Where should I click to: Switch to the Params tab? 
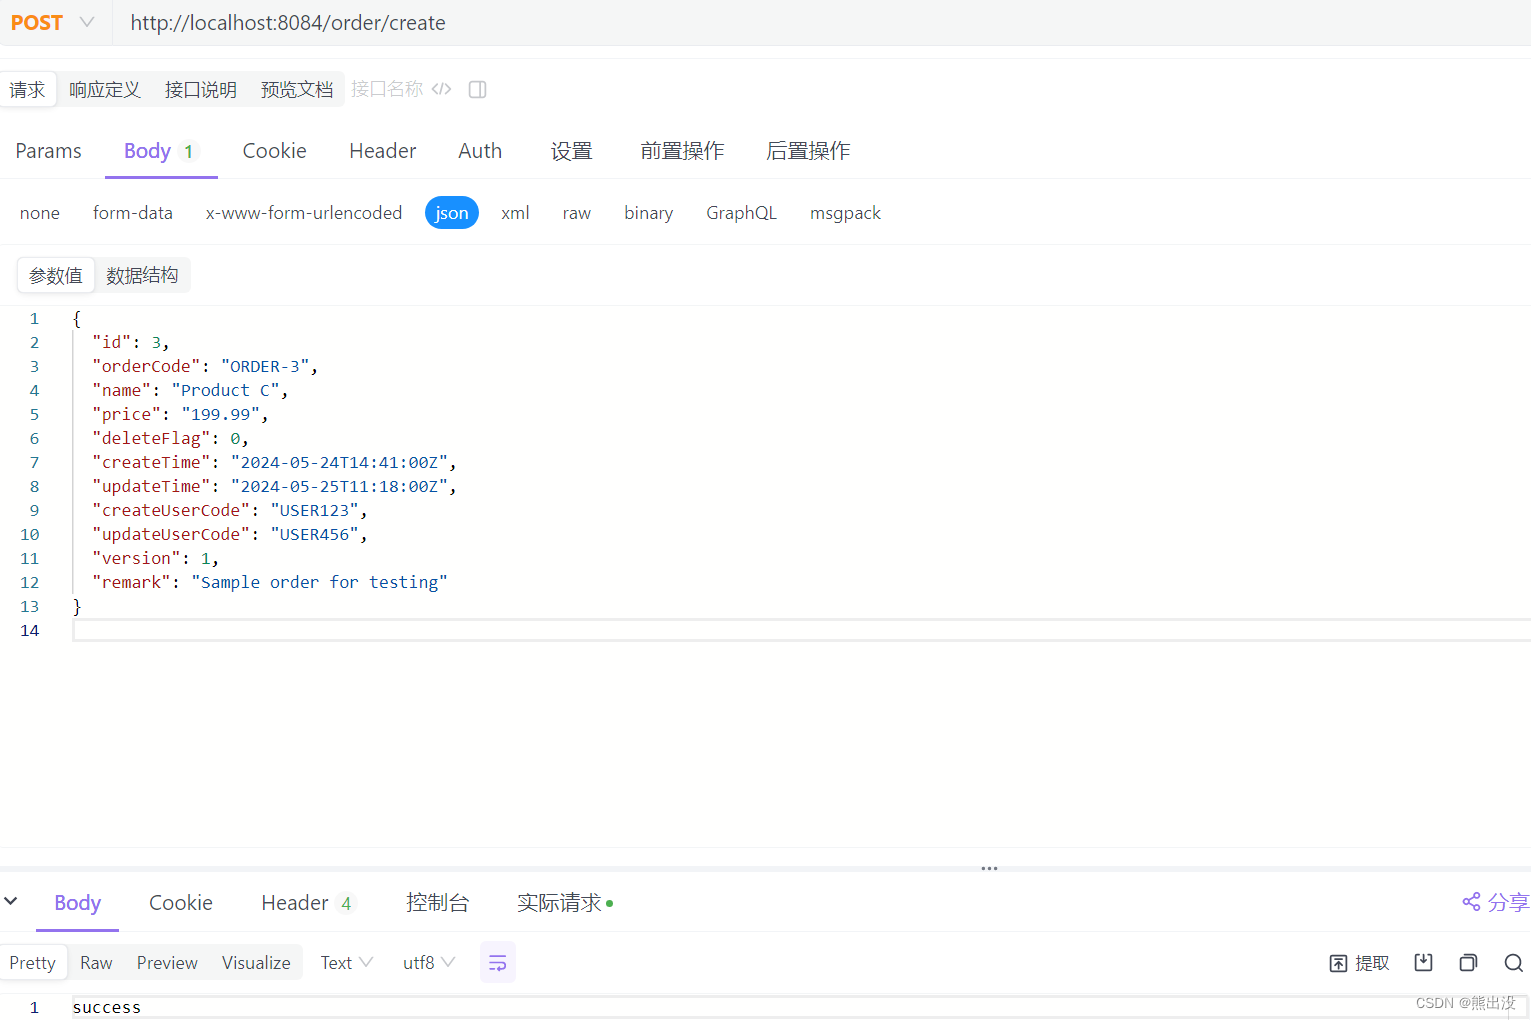48,151
